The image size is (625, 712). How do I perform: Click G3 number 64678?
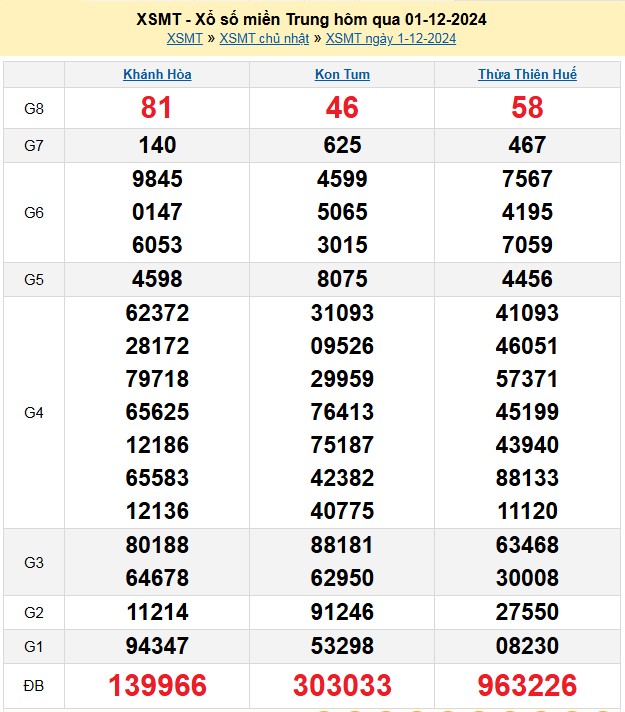coord(157,578)
